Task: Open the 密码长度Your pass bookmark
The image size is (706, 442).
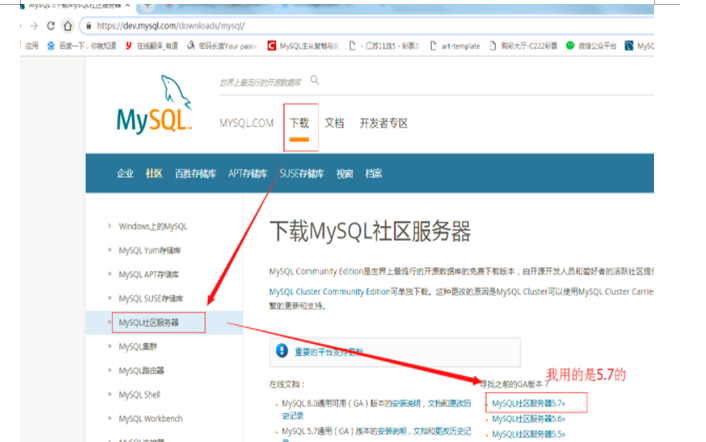Action: [222, 46]
